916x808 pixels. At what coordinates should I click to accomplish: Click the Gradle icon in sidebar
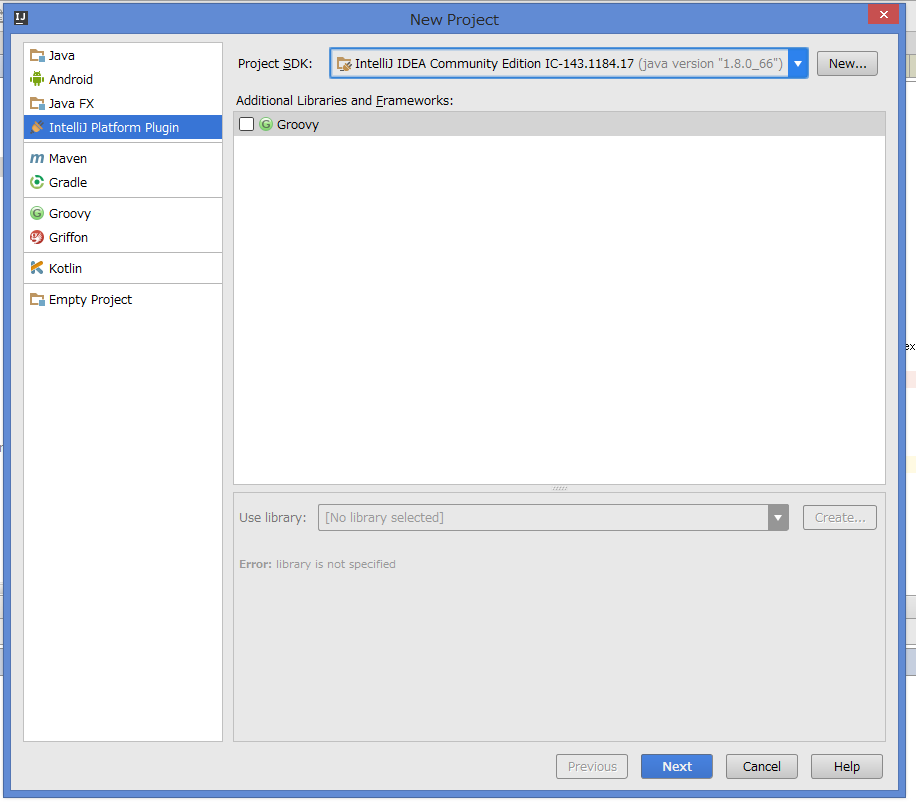click(37, 182)
